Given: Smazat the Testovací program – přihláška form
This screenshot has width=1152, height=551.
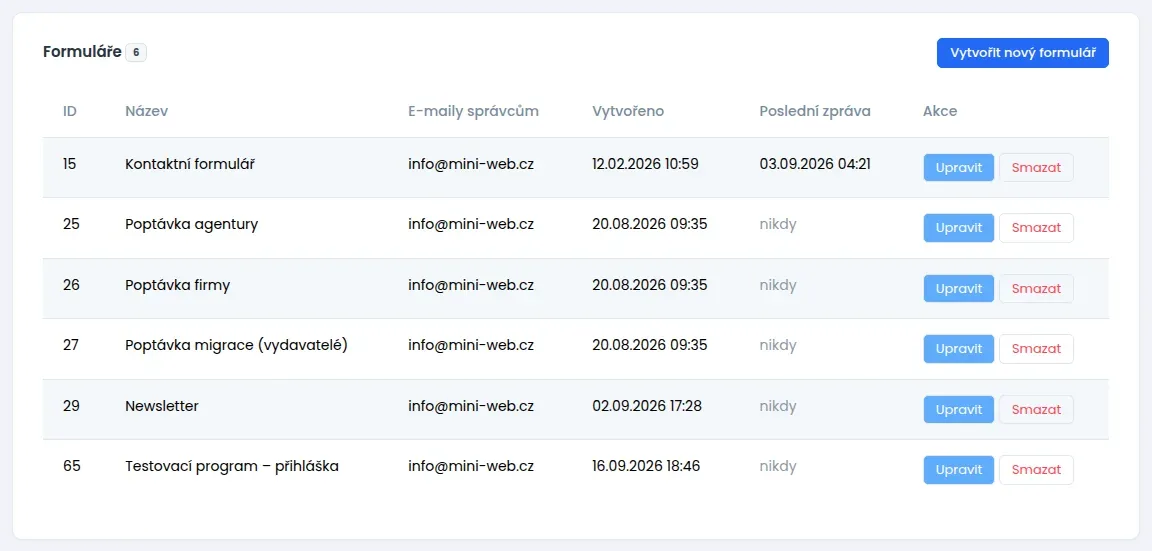Looking at the screenshot, I should pyautogui.click(x=1036, y=470).
